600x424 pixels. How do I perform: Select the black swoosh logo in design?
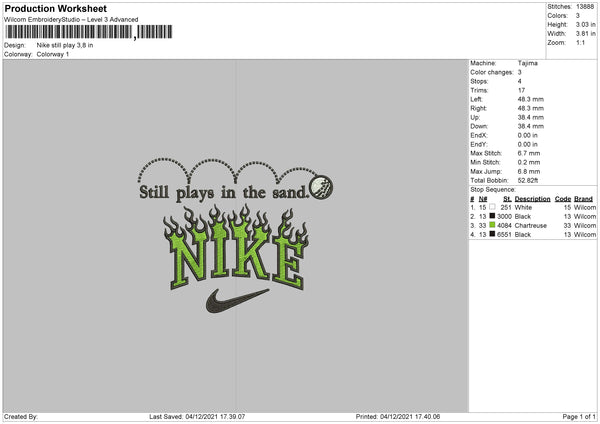[x=237, y=301]
